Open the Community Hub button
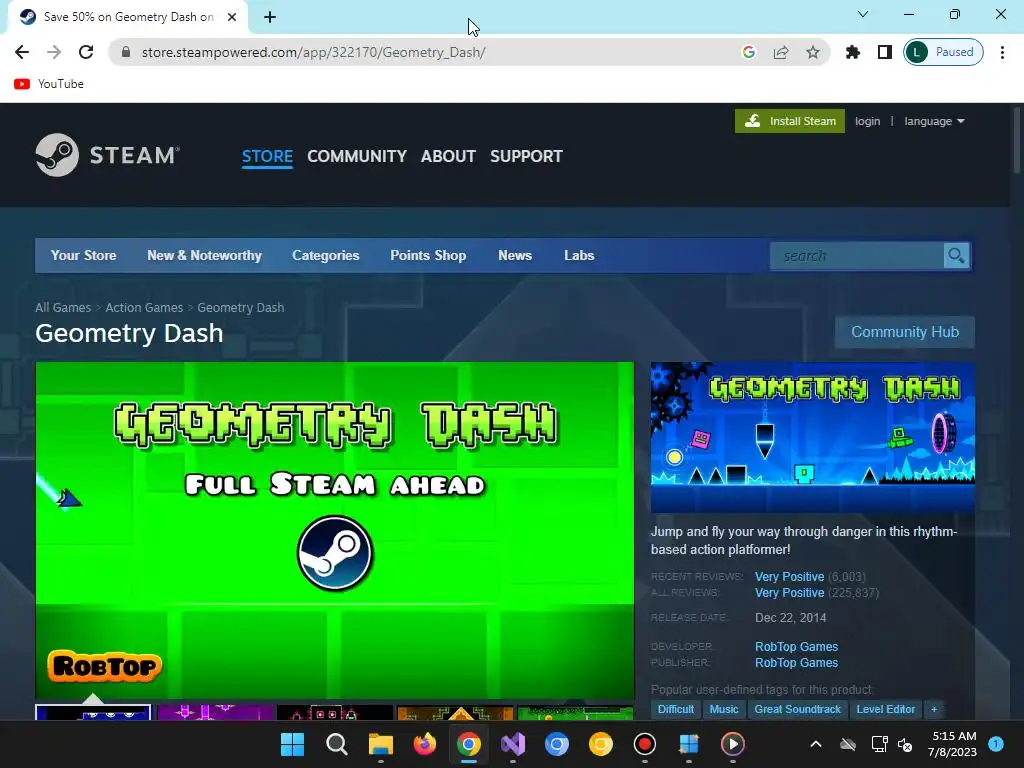 [904, 332]
